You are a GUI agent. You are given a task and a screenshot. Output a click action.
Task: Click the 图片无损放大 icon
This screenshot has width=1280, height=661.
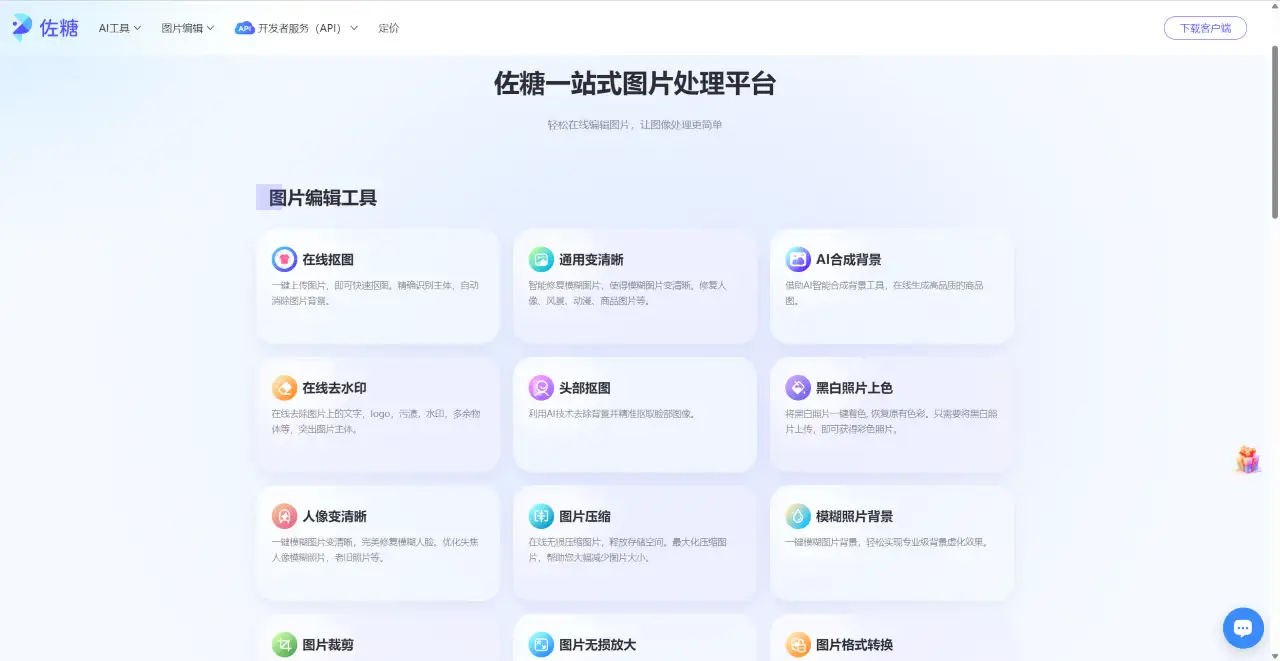point(541,645)
